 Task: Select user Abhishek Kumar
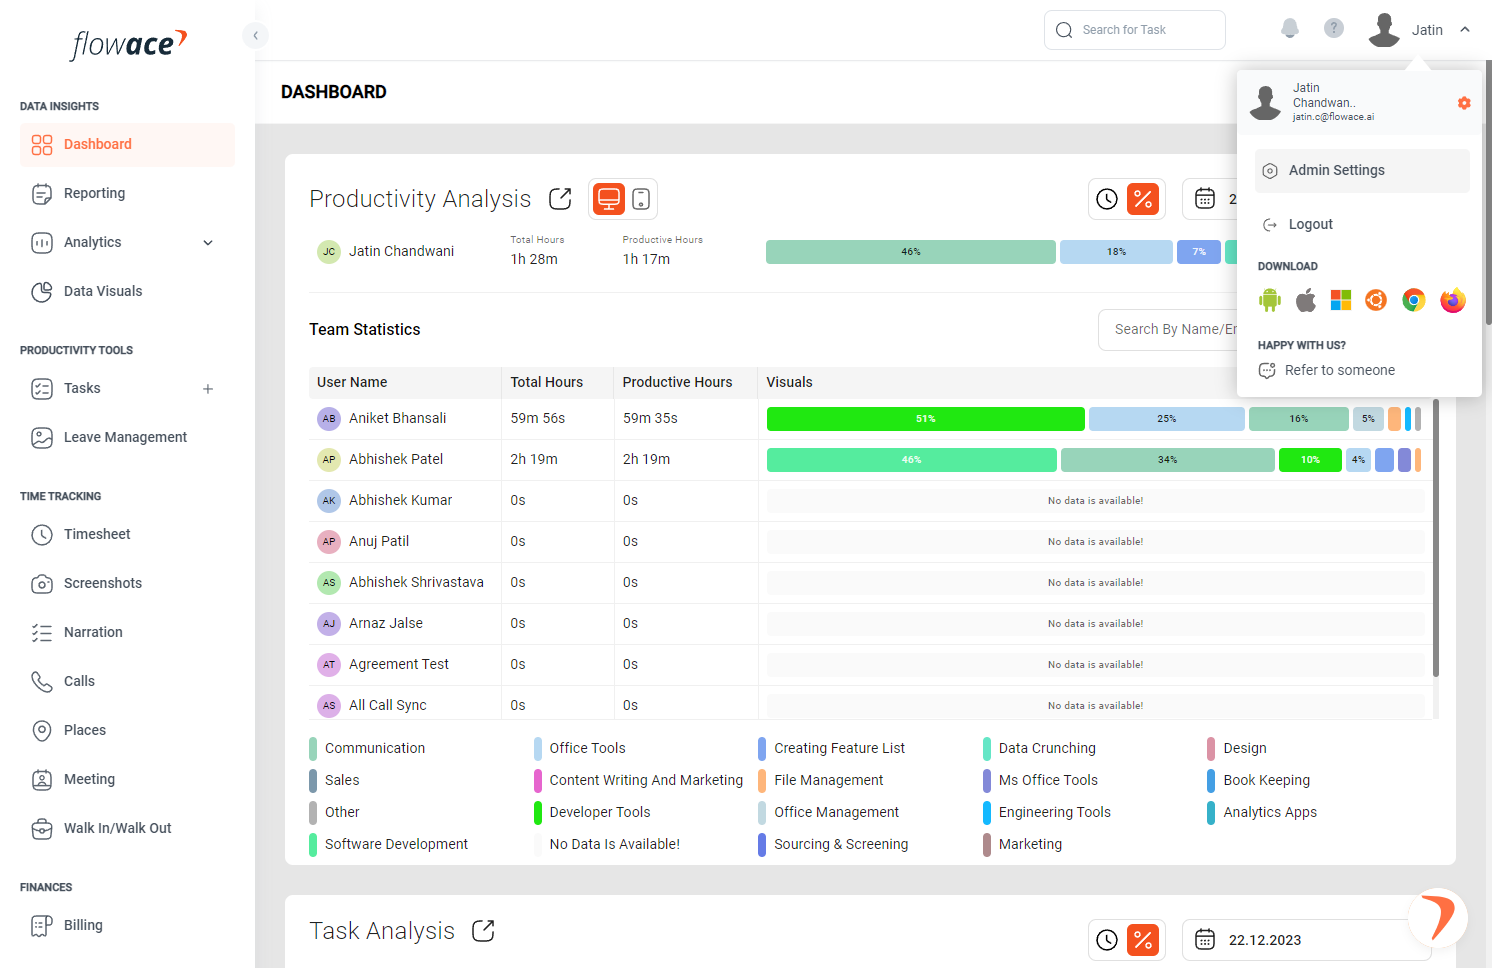[x=400, y=500]
